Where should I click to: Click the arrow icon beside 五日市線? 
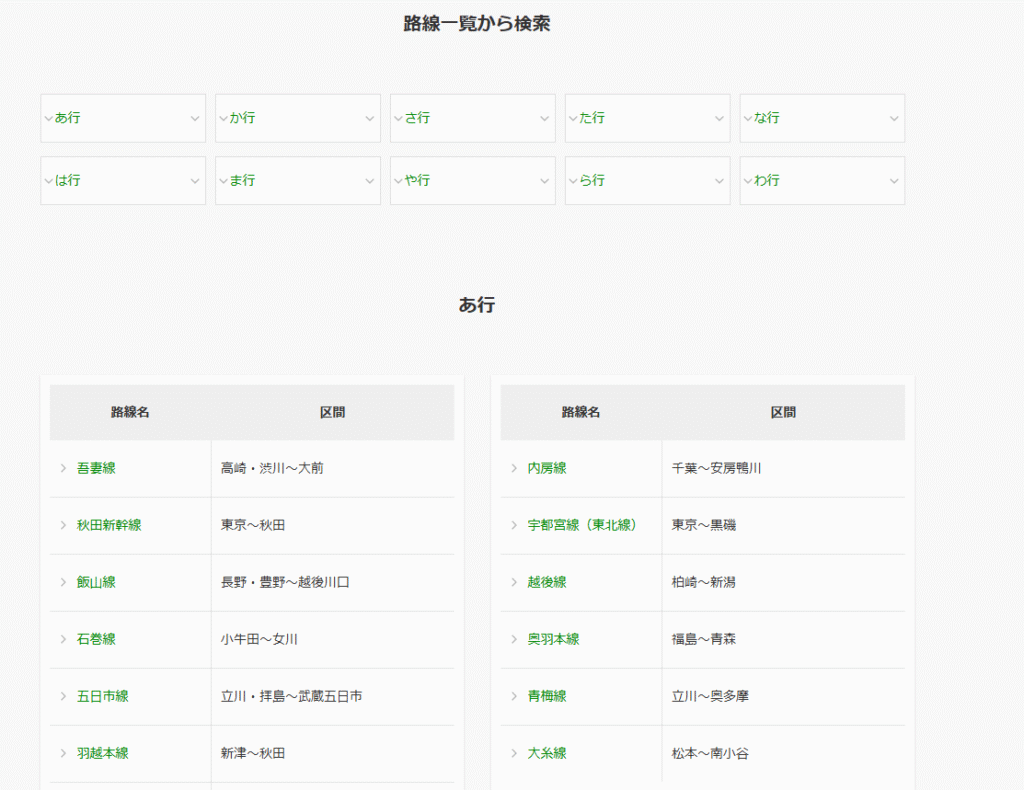[x=63, y=696]
